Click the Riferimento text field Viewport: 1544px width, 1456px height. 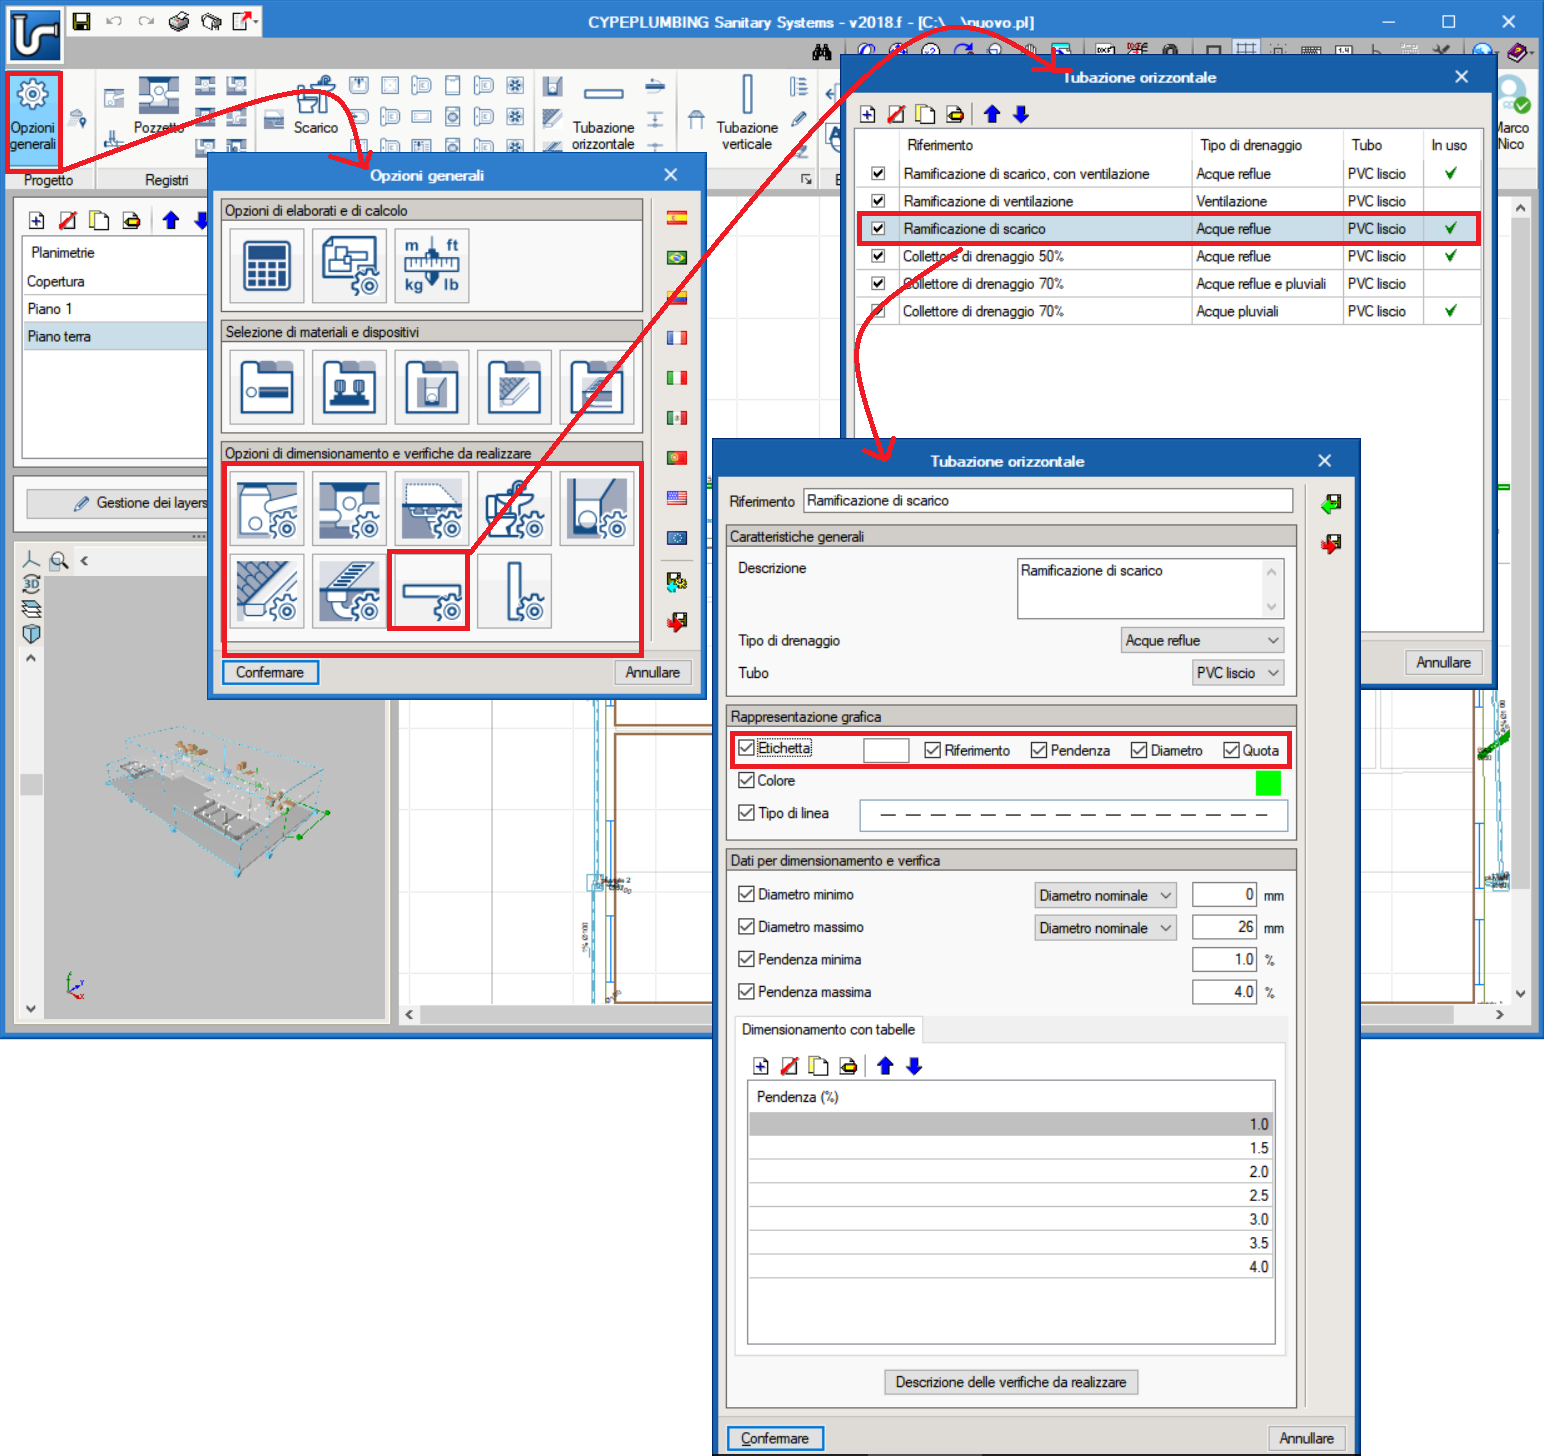coord(1048,501)
